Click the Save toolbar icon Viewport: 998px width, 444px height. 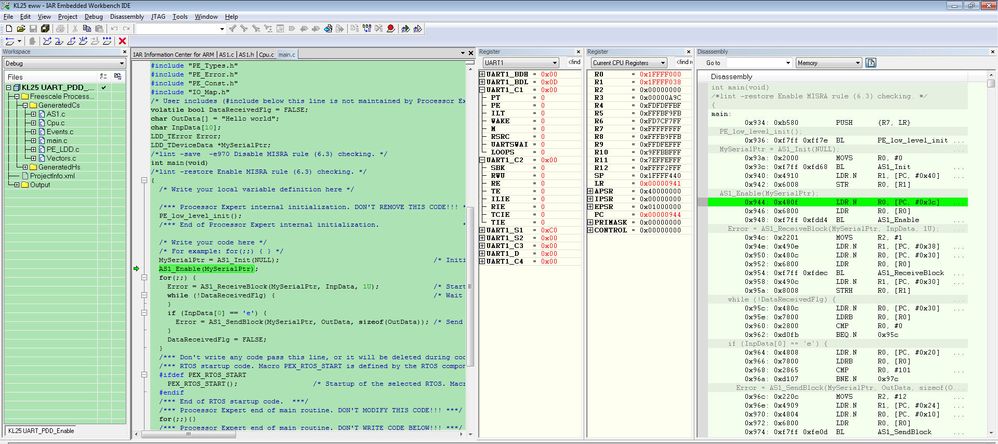tap(33, 29)
